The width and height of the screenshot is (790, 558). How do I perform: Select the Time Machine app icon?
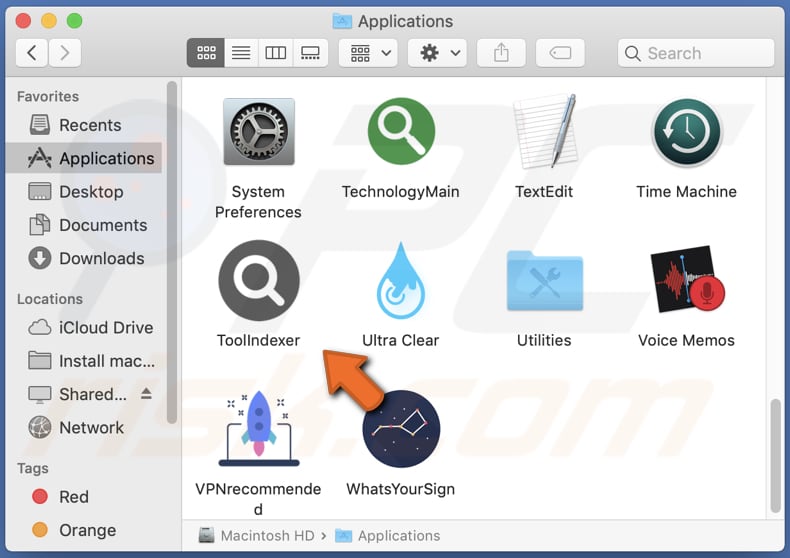tap(686, 132)
